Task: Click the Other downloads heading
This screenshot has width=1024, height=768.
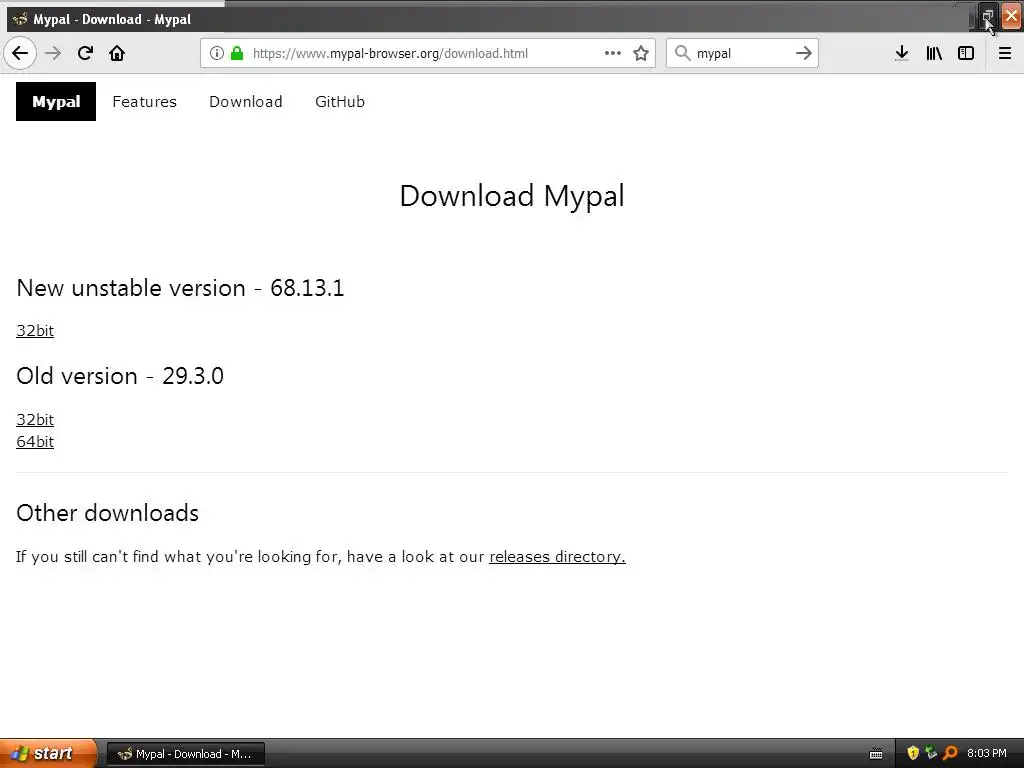Action: 108,513
